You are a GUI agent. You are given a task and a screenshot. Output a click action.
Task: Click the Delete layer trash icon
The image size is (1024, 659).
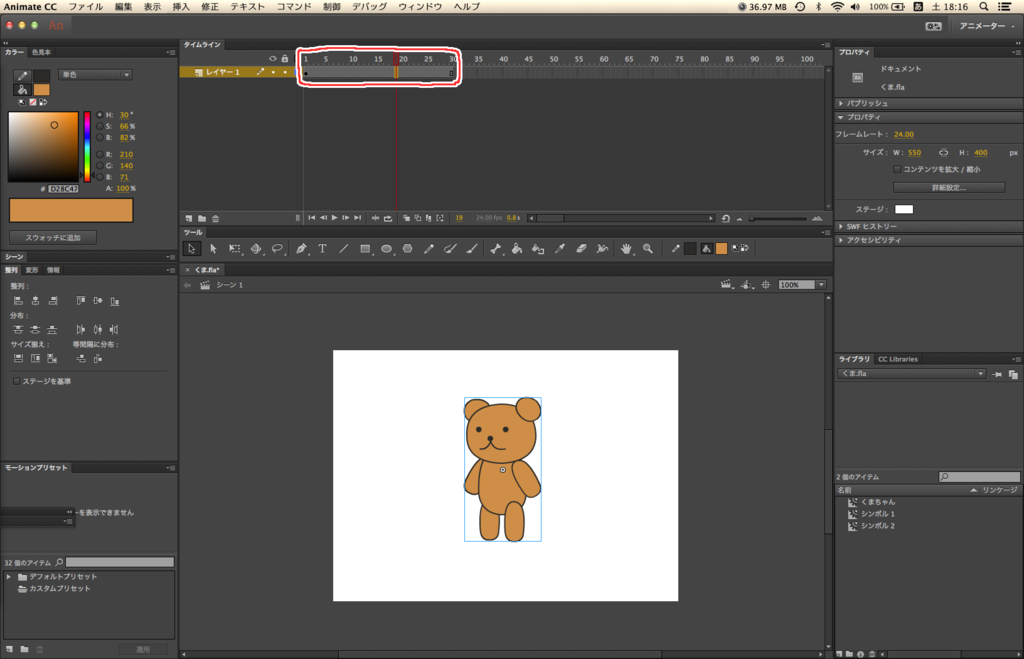click(216, 218)
